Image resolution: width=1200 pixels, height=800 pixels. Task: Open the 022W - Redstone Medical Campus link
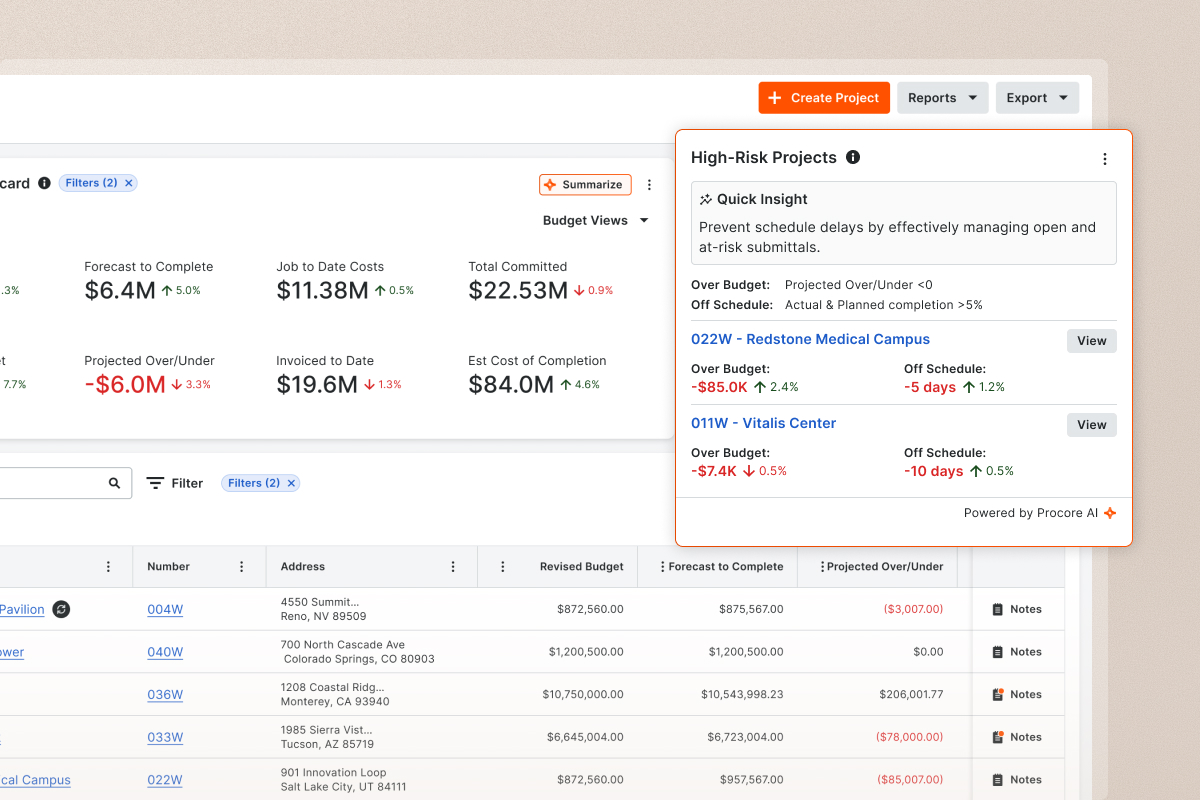pyautogui.click(x=810, y=339)
